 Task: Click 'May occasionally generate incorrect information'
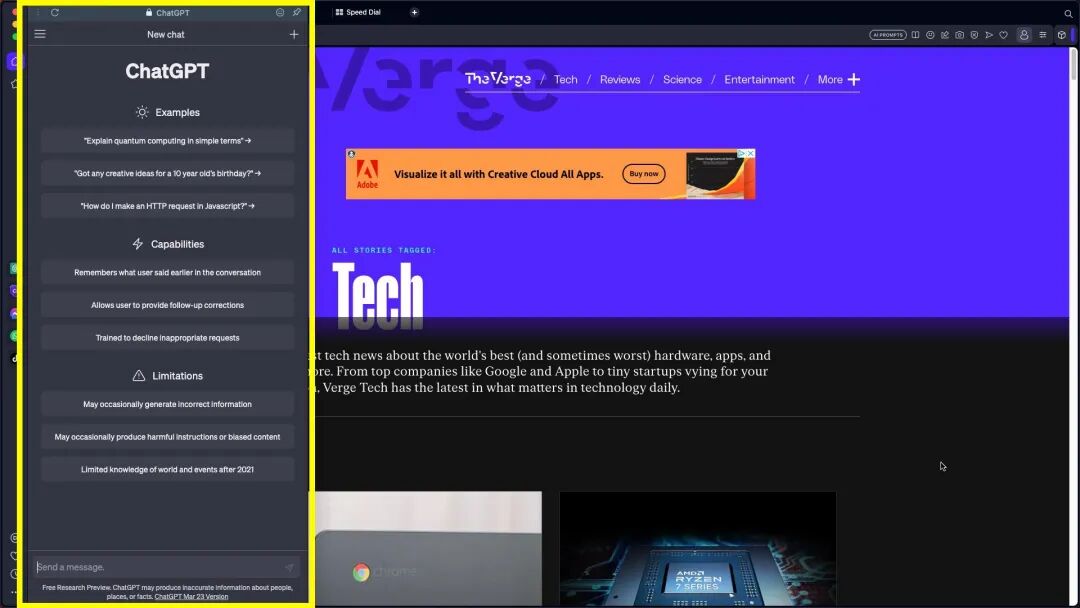point(167,404)
